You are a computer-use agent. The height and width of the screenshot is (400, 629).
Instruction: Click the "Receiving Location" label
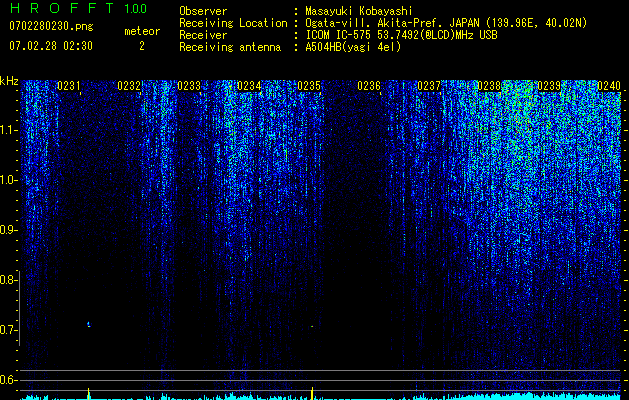click(x=233, y=24)
